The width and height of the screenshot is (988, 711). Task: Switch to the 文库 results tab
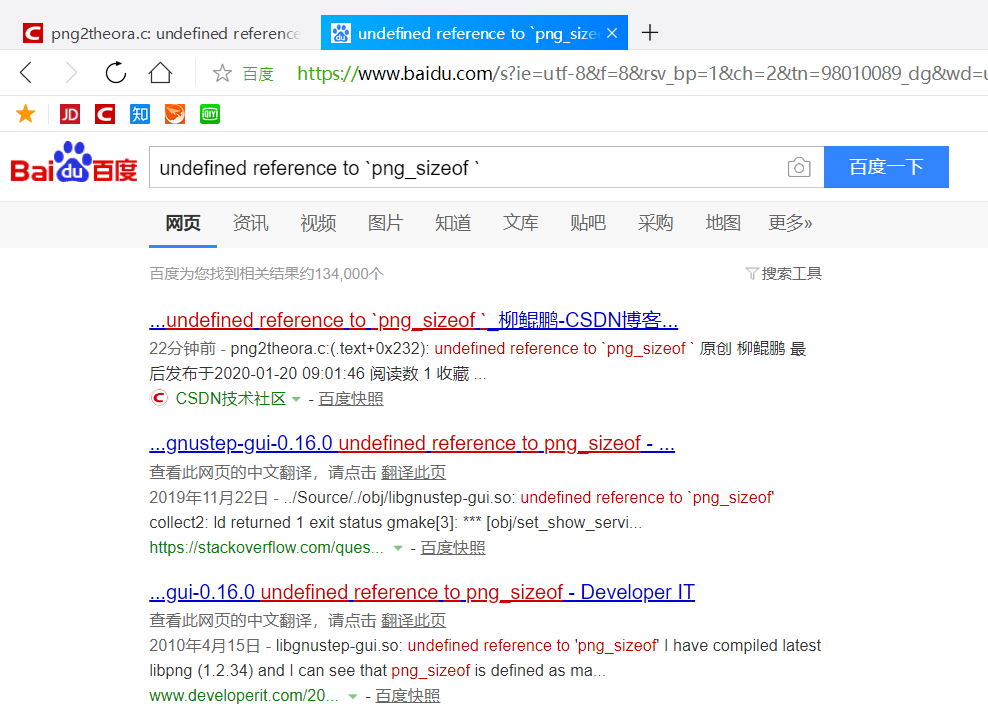click(520, 223)
